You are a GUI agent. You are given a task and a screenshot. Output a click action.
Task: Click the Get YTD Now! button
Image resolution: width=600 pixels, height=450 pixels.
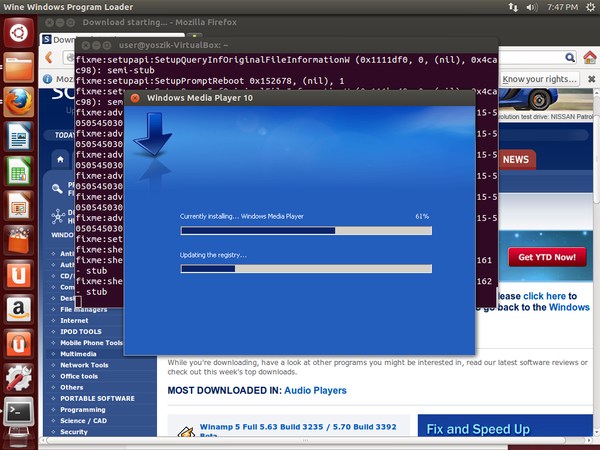click(x=547, y=257)
